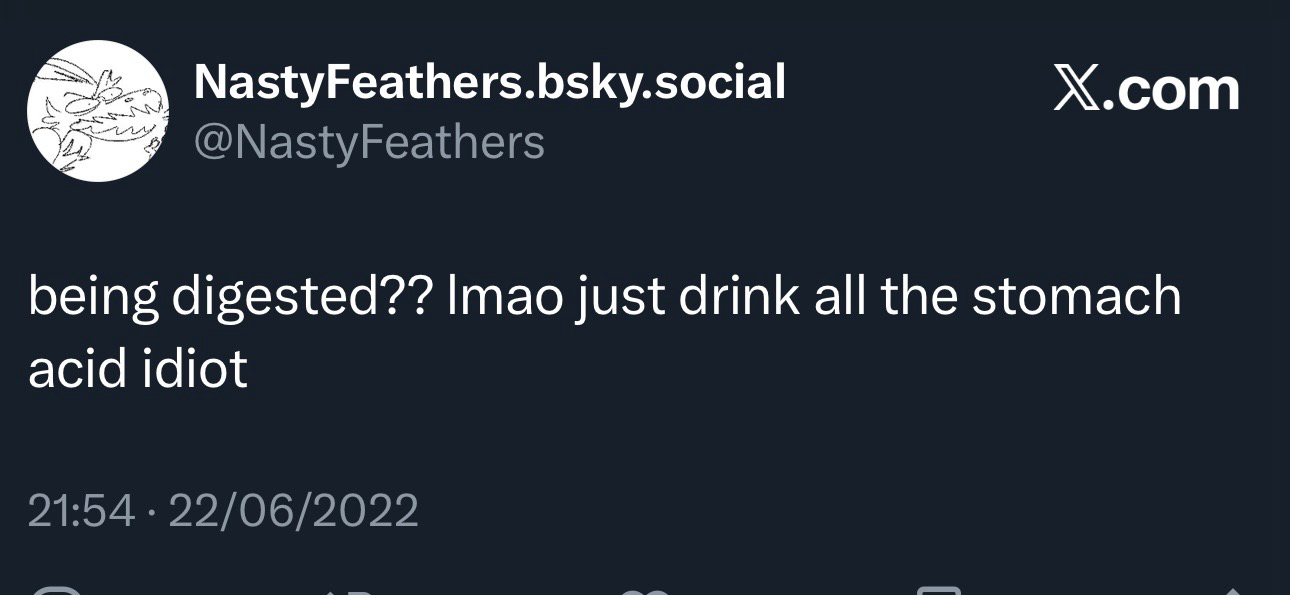
Task: Open the NastyFeathers dragon profile picture
Action: (98, 111)
